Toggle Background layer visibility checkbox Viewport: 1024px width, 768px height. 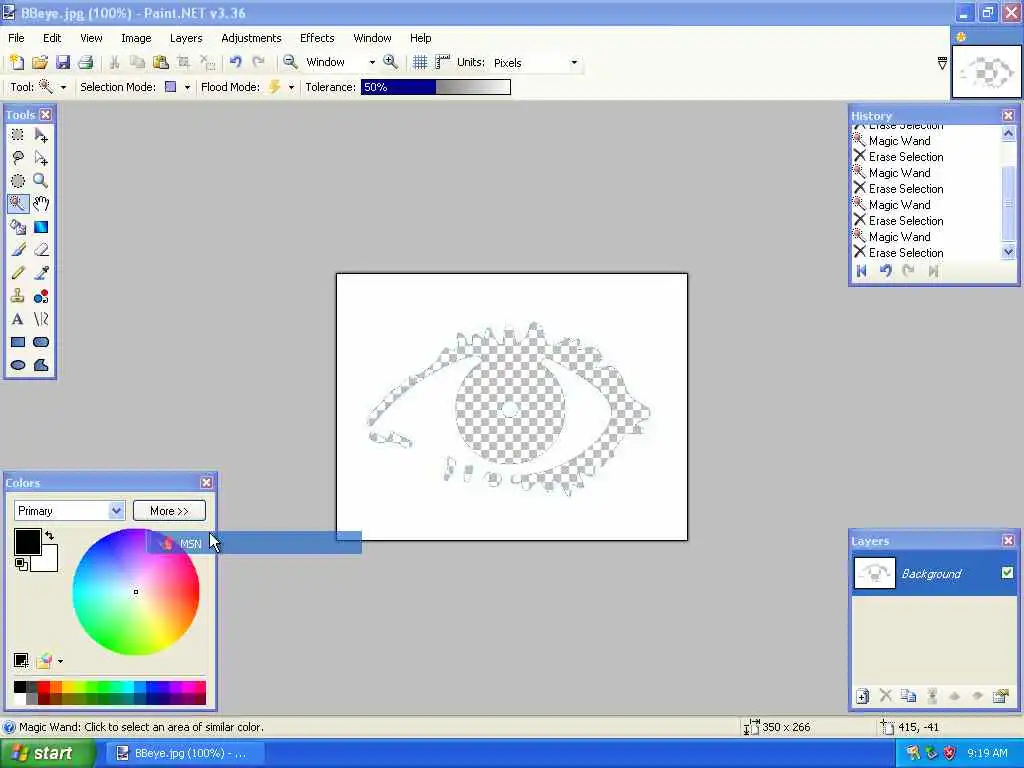tap(1007, 573)
